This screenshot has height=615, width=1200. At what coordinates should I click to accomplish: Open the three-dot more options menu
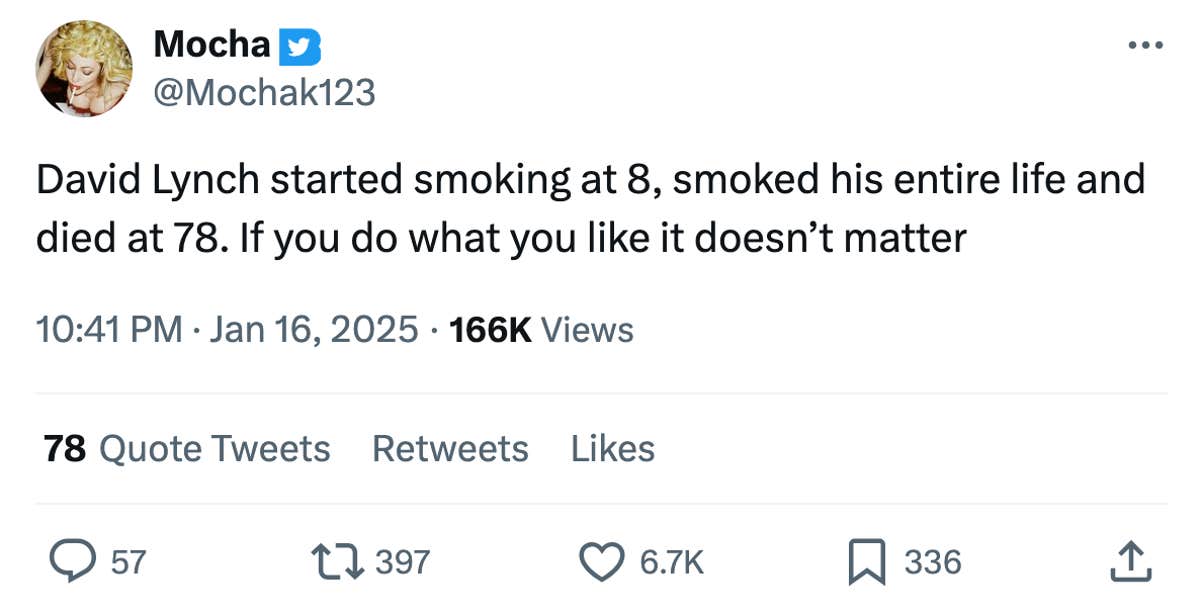(x=1145, y=46)
